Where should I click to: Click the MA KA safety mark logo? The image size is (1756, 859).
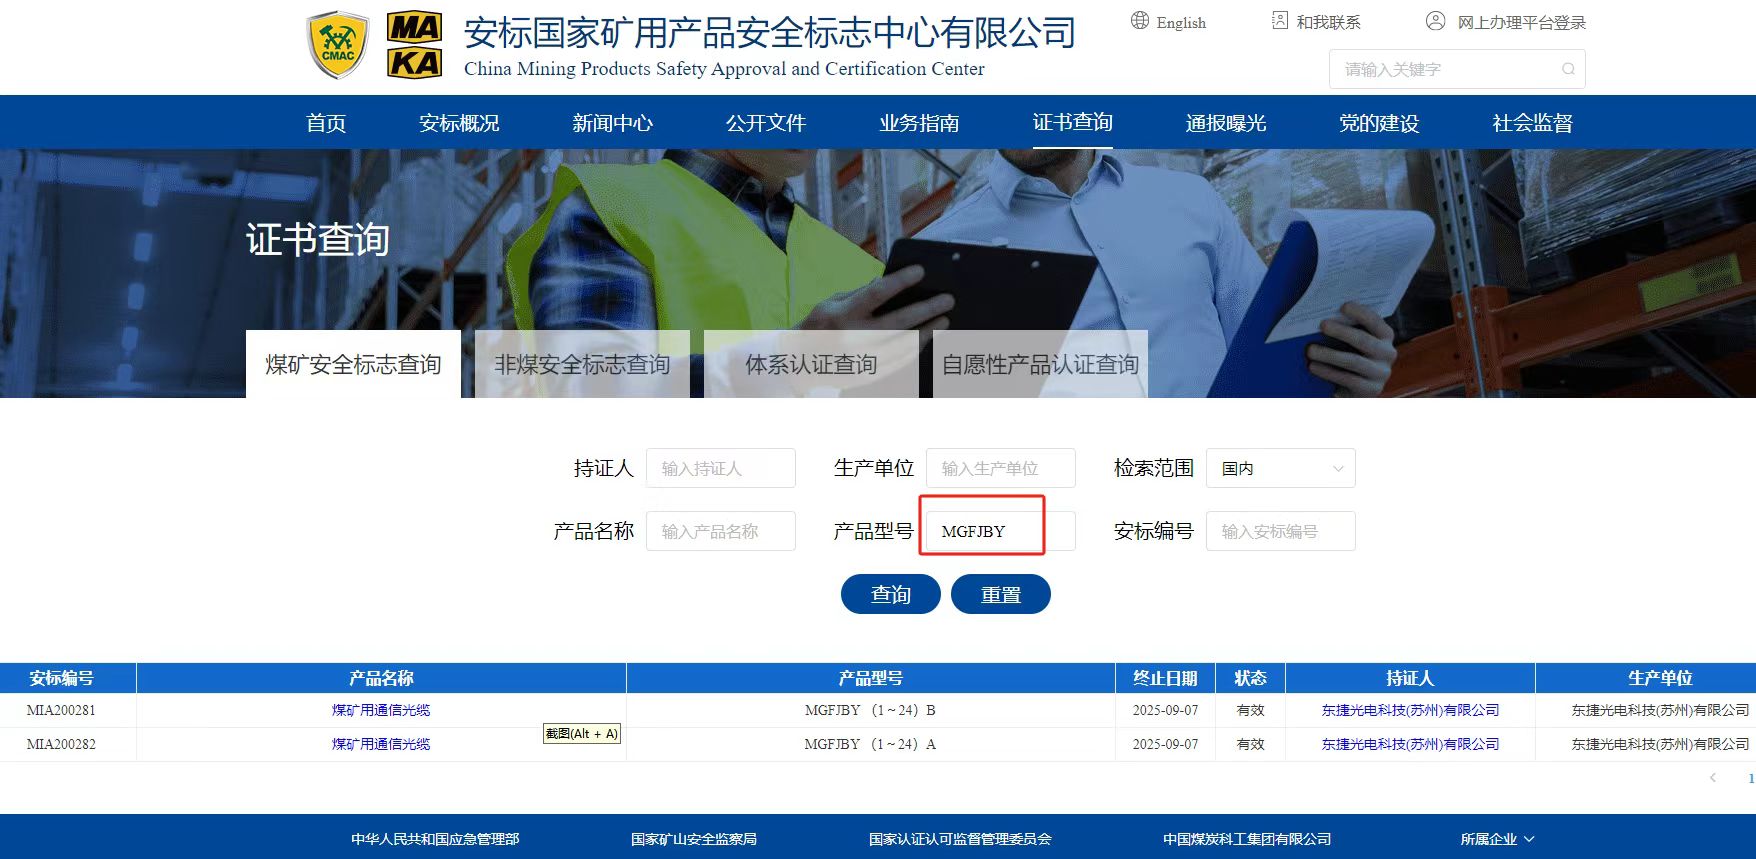[x=414, y=46]
